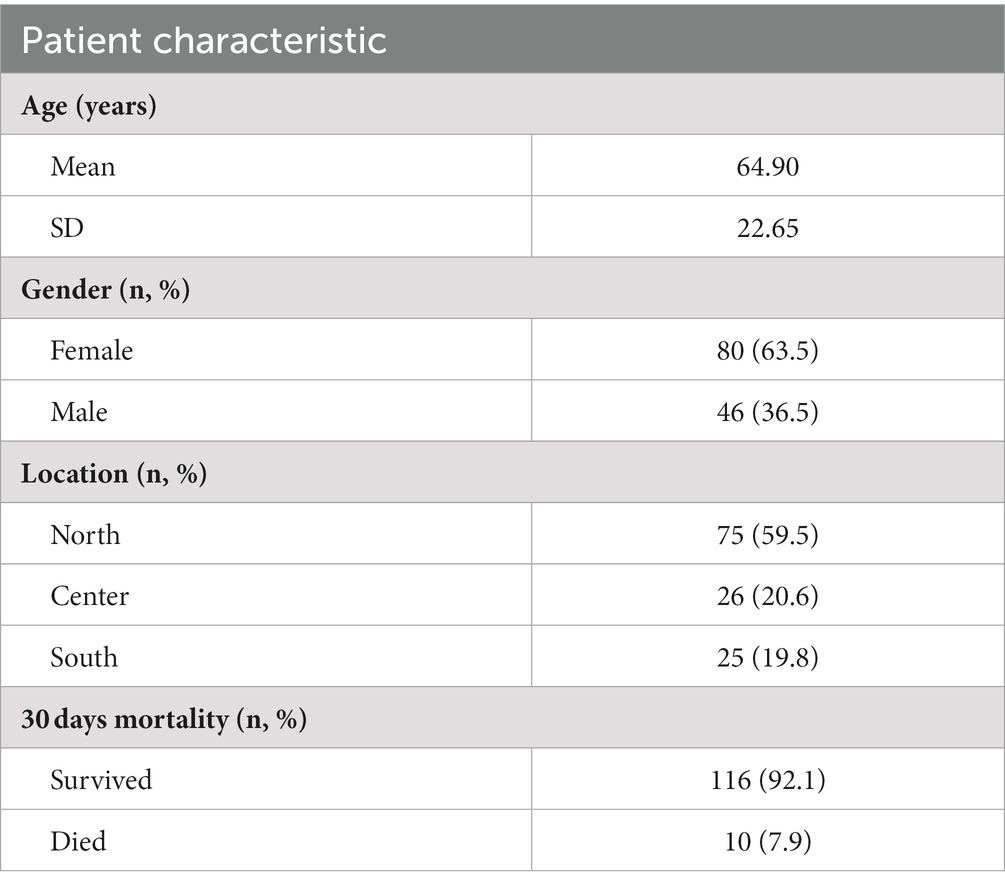Click the Gender (n, %) section heading
Screen dimensions: 1005x886
click(105, 290)
